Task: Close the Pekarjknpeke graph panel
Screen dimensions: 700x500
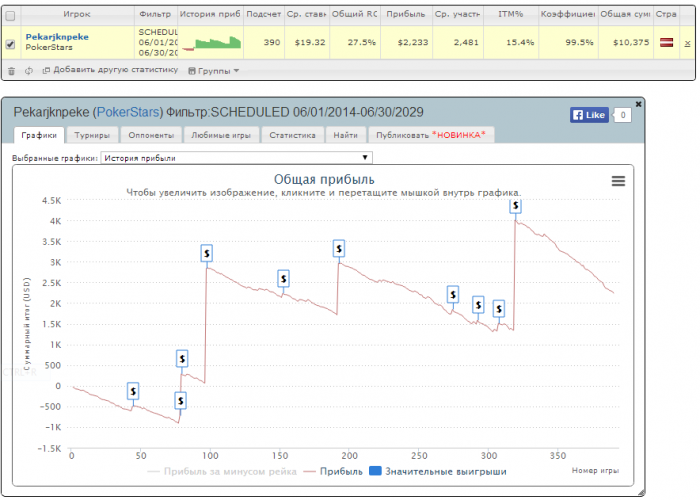Action: click(x=638, y=104)
